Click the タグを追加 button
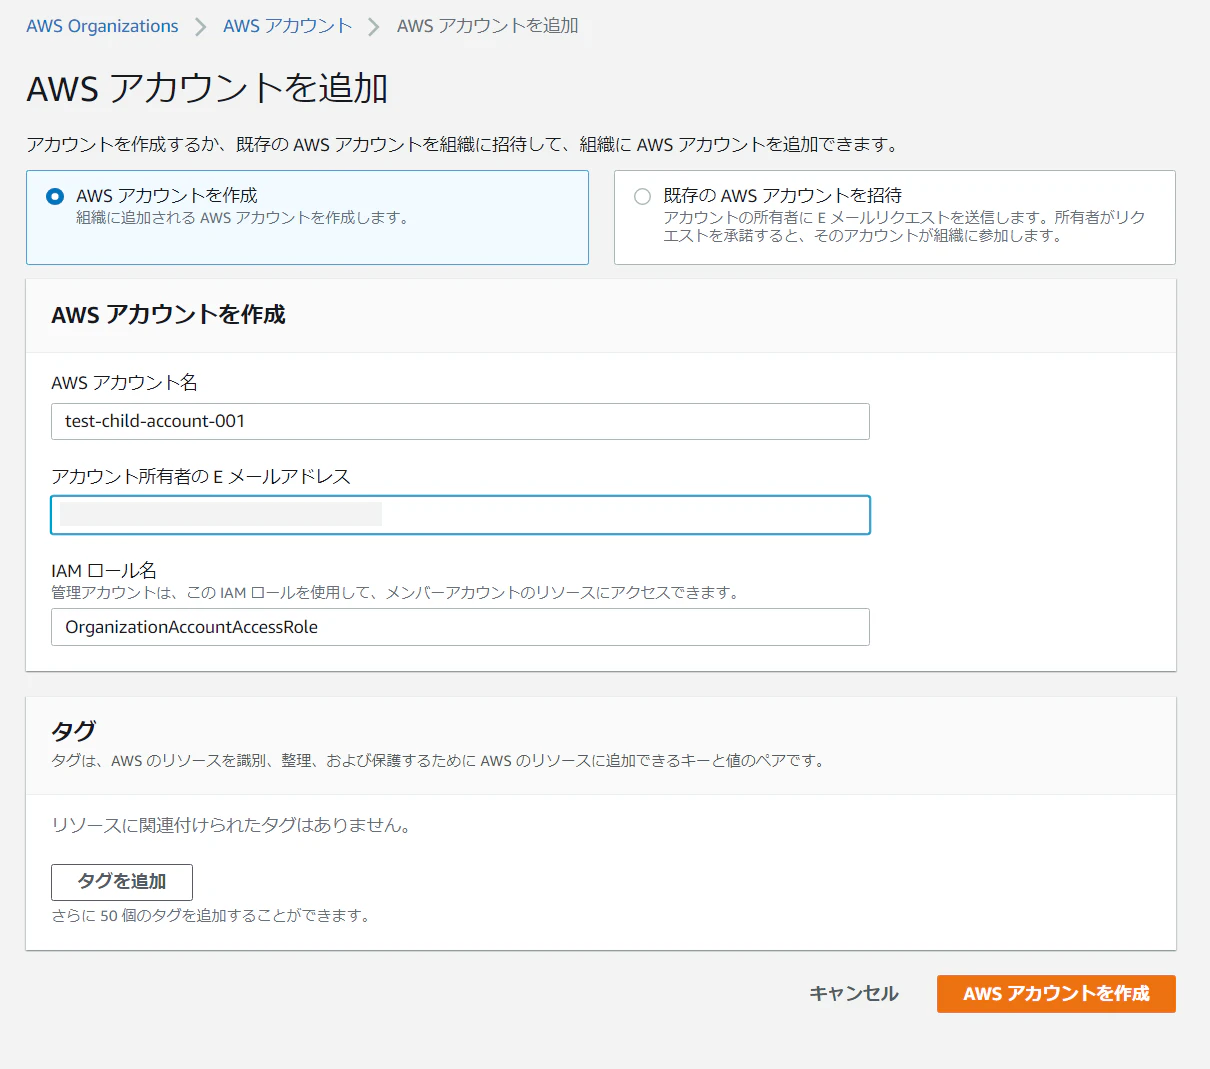 coord(122,882)
